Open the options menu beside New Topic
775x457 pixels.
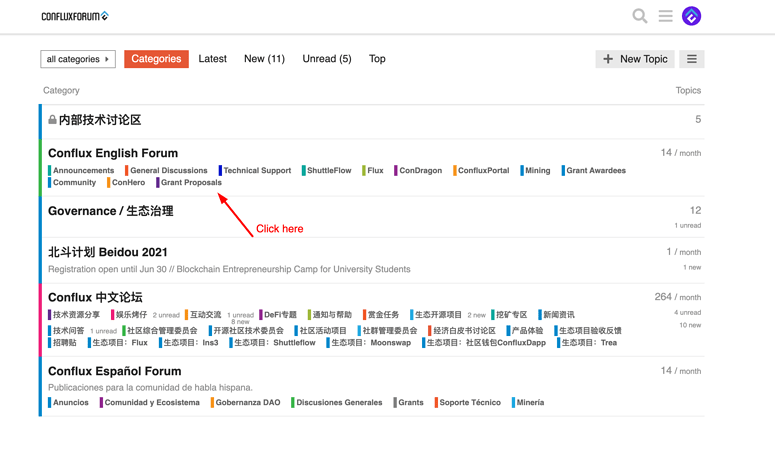[691, 59]
